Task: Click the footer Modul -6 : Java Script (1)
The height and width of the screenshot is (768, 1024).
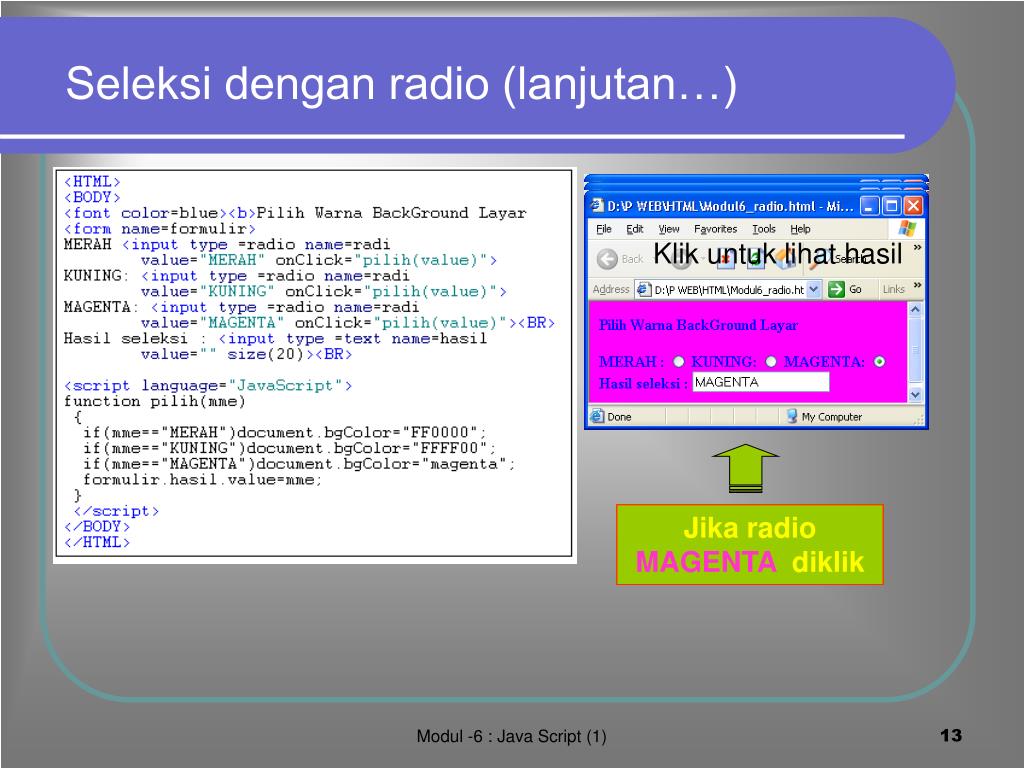Action: click(x=511, y=737)
